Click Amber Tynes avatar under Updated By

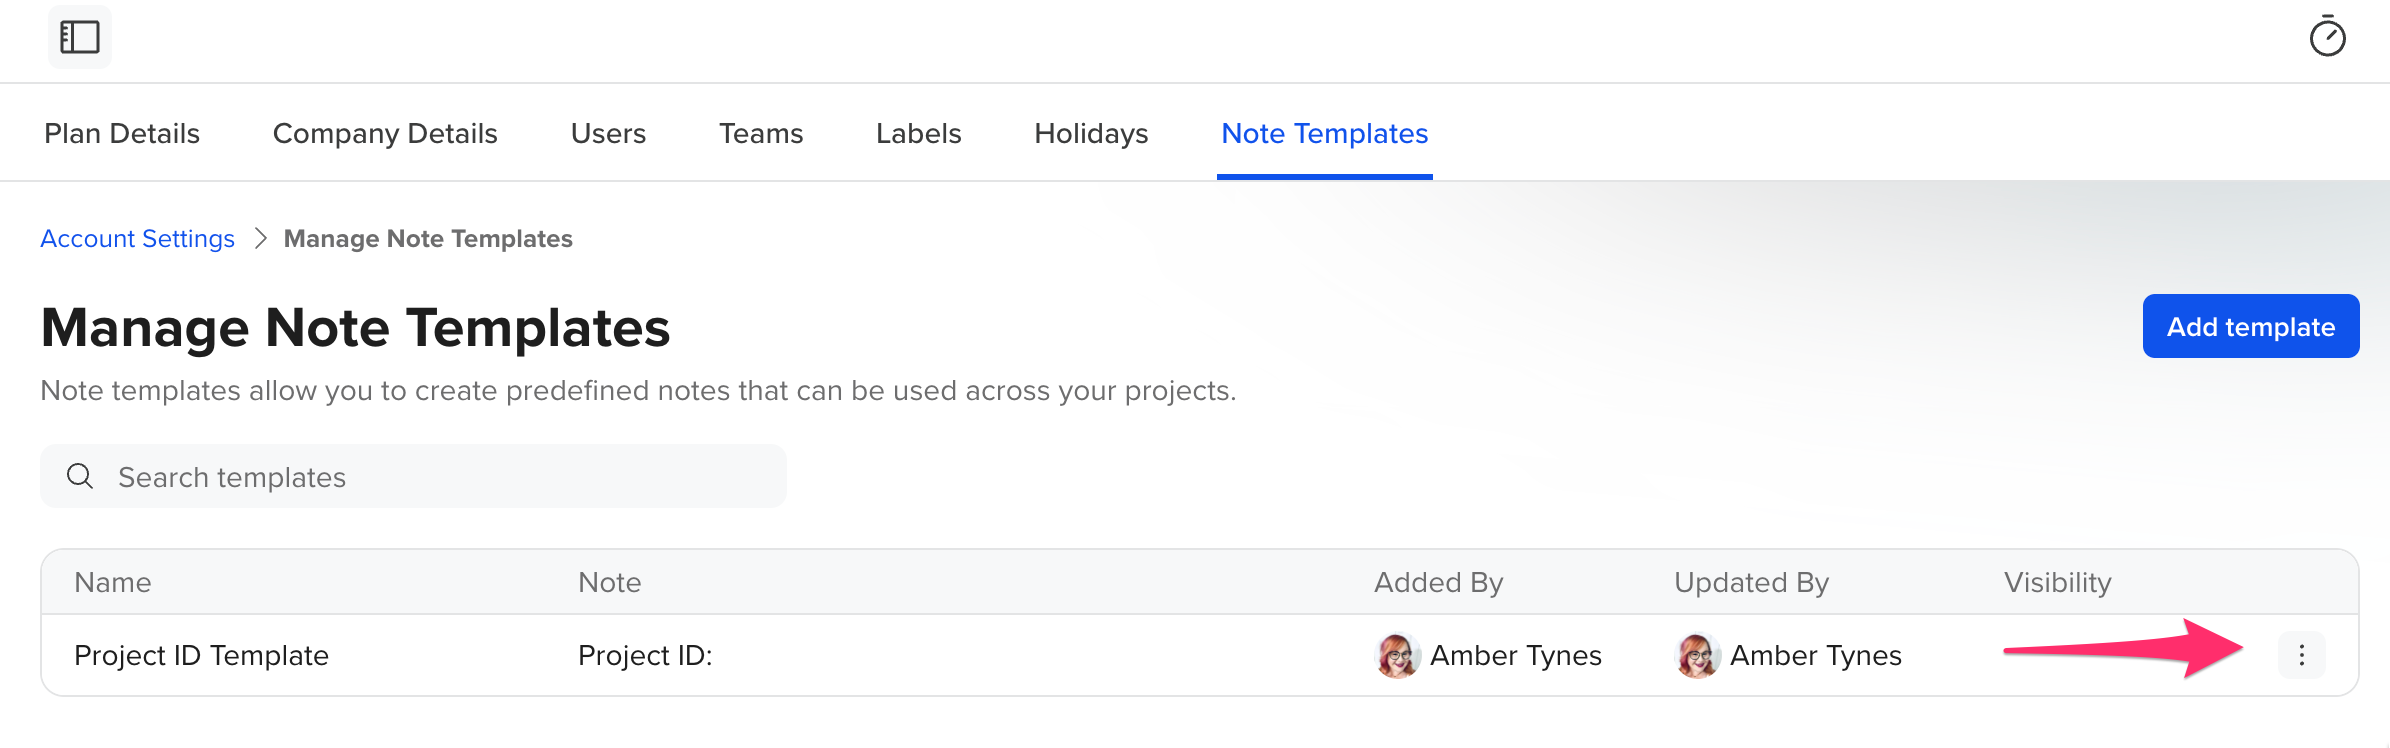click(1697, 656)
